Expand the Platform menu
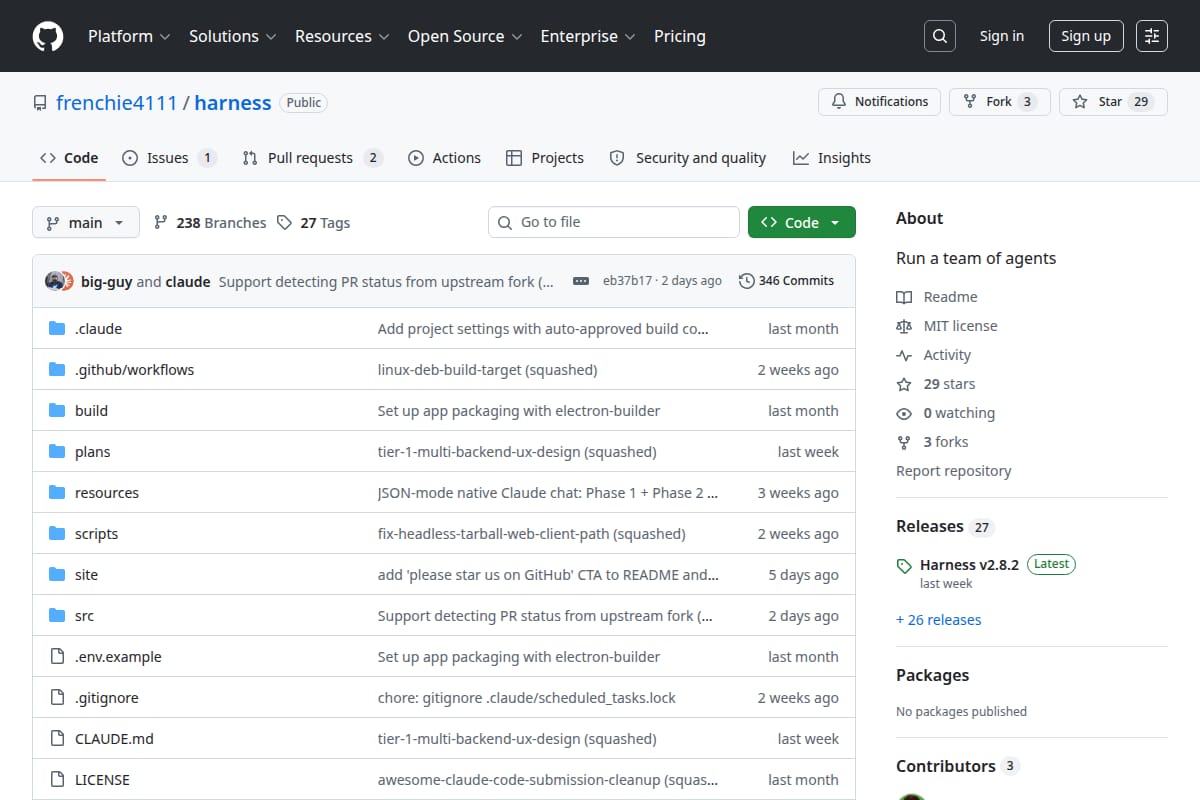Viewport: 1200px width, 800px height. click(x=129, y=36)
